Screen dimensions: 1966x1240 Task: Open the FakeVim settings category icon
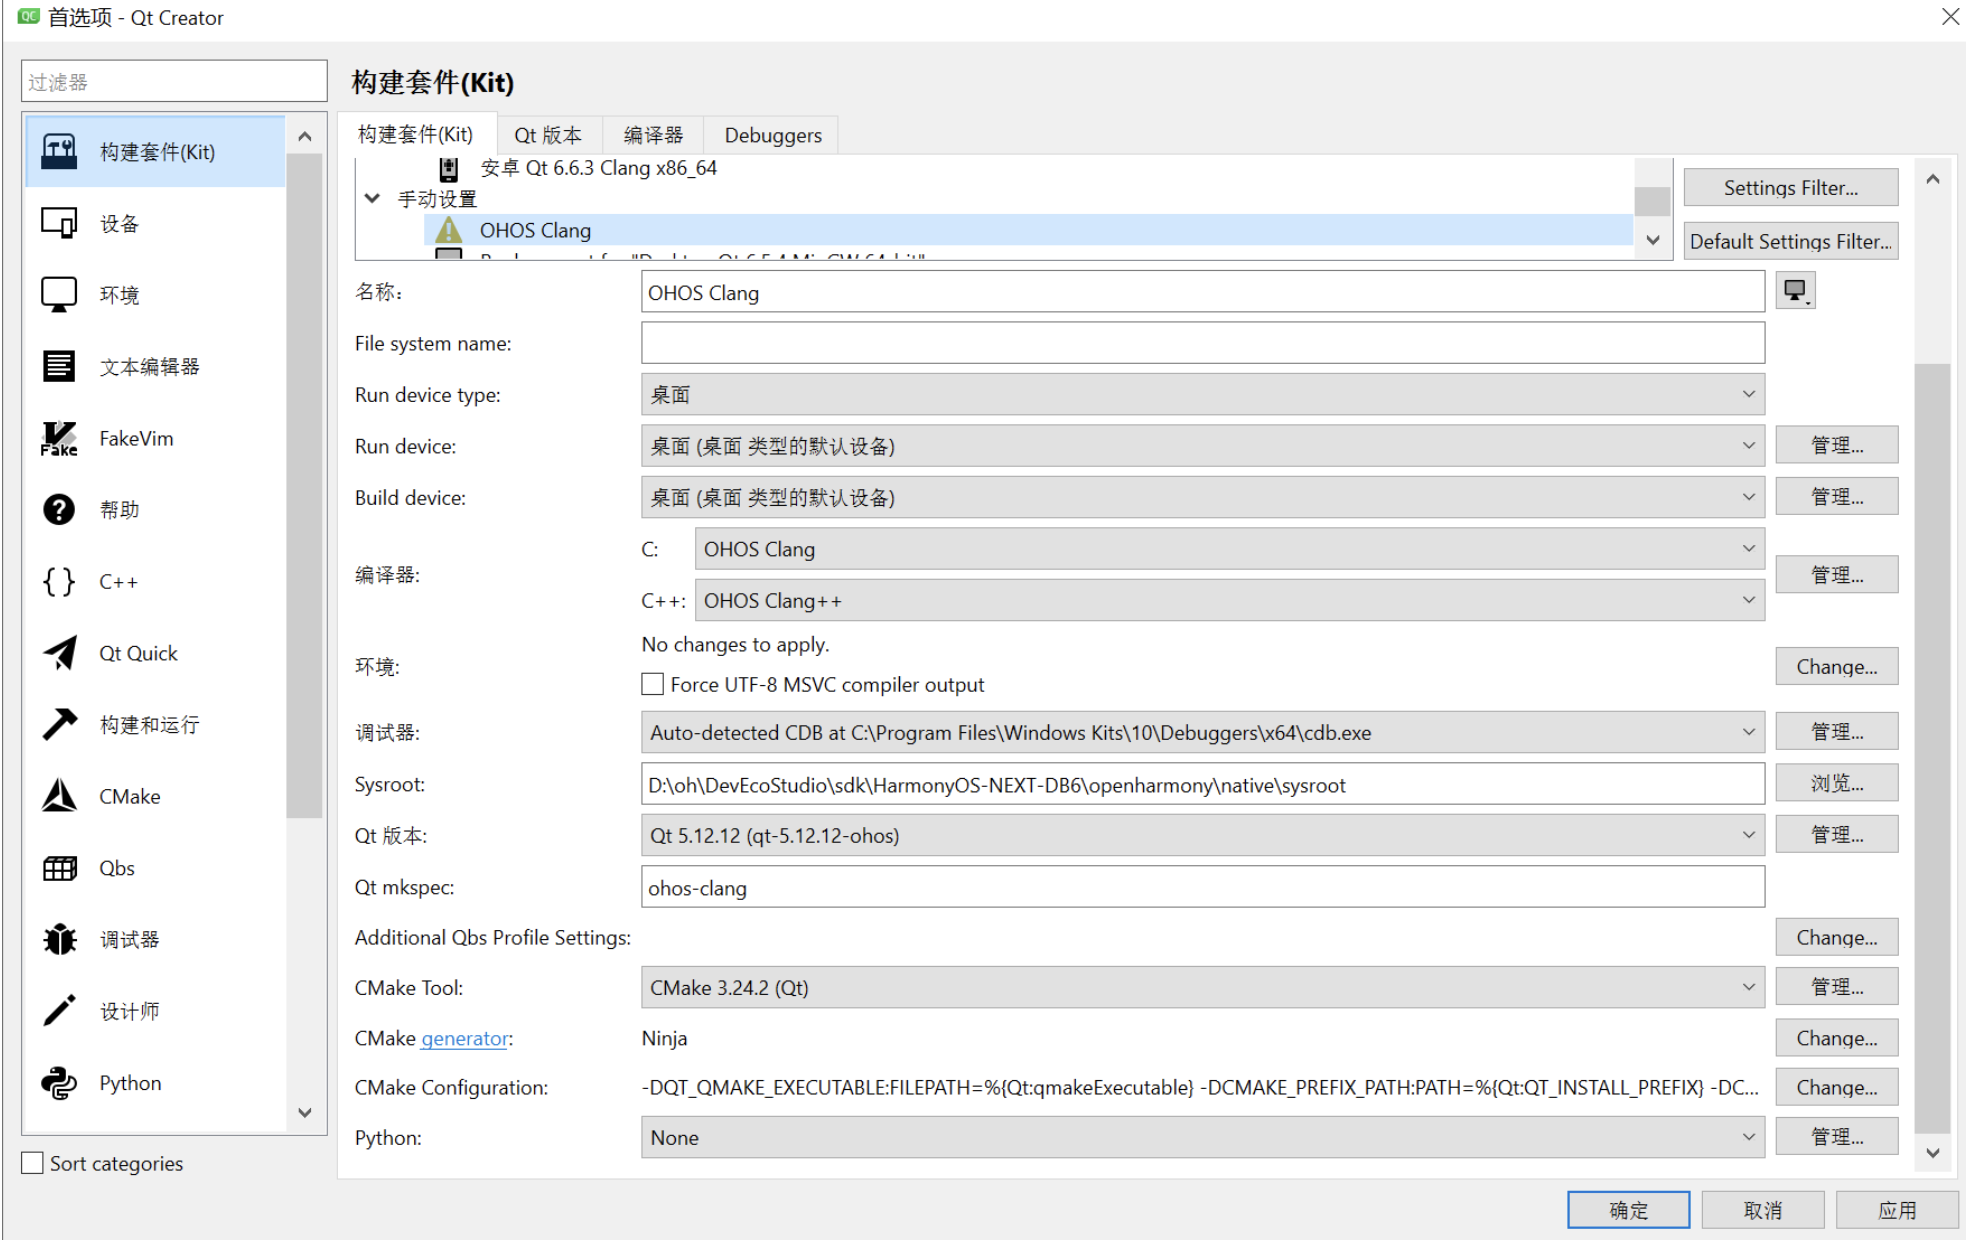[59, 439]
